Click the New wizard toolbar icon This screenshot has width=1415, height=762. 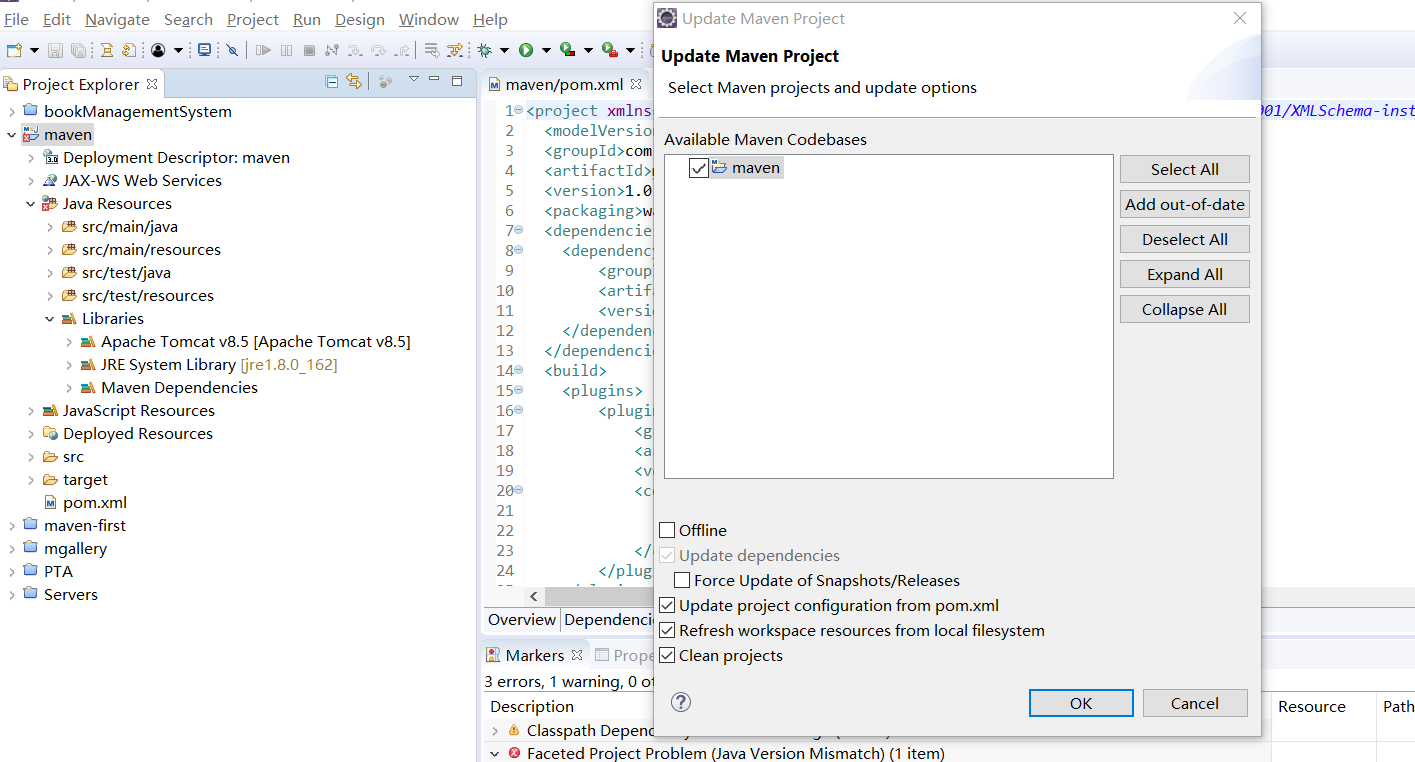pyautogui.click(x=14, y=50)
